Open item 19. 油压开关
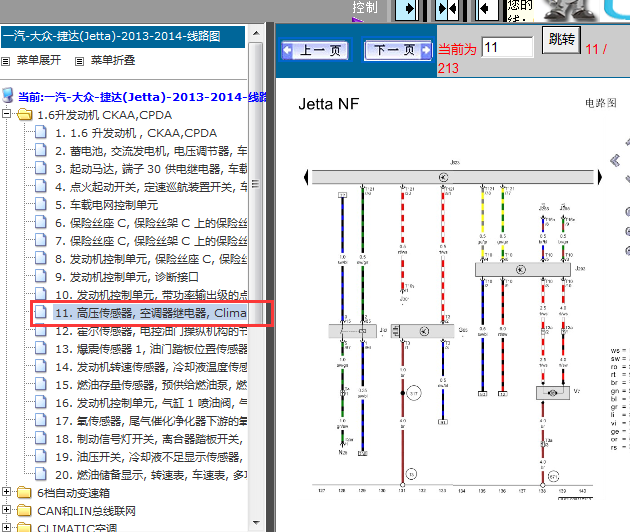The width and height of the screenshot is (630, 532). point(149,457)
